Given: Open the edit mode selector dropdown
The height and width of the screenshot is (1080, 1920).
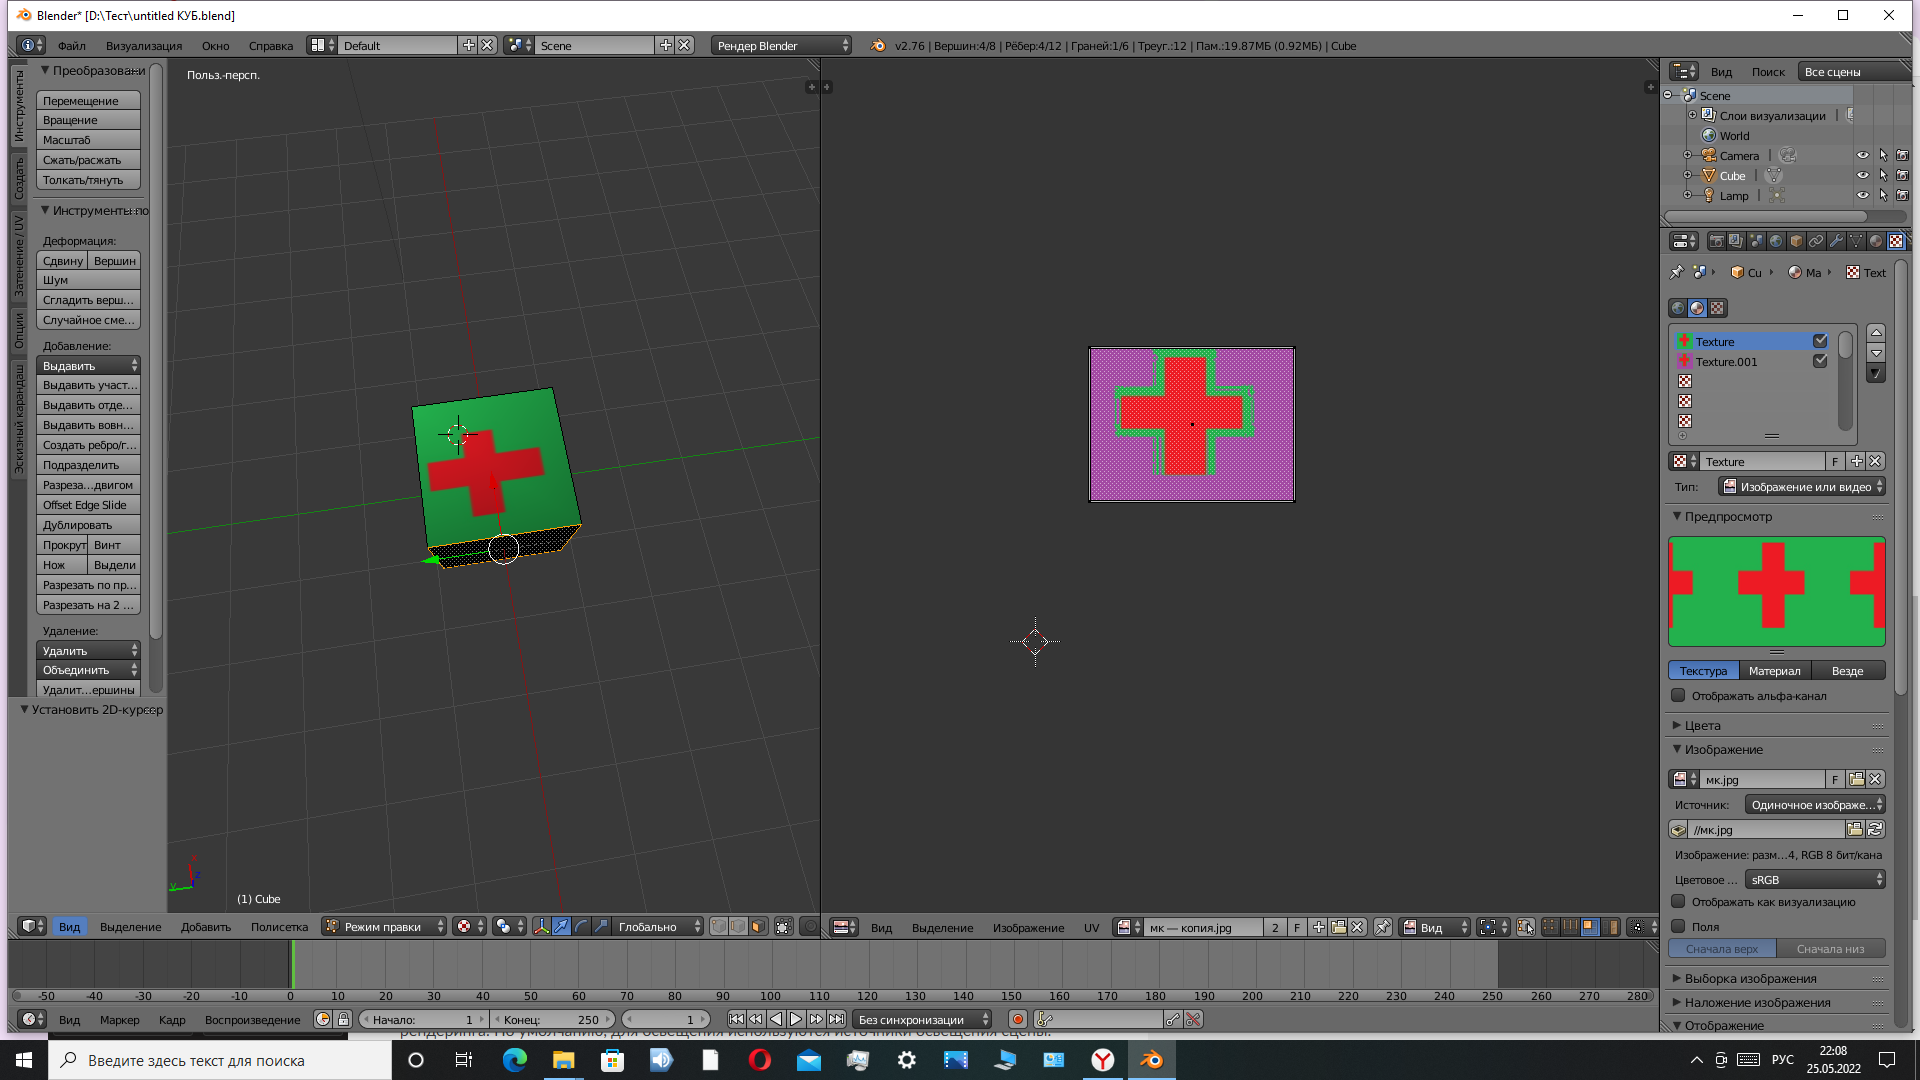Looking at the screenshot, I should (384, 927).
